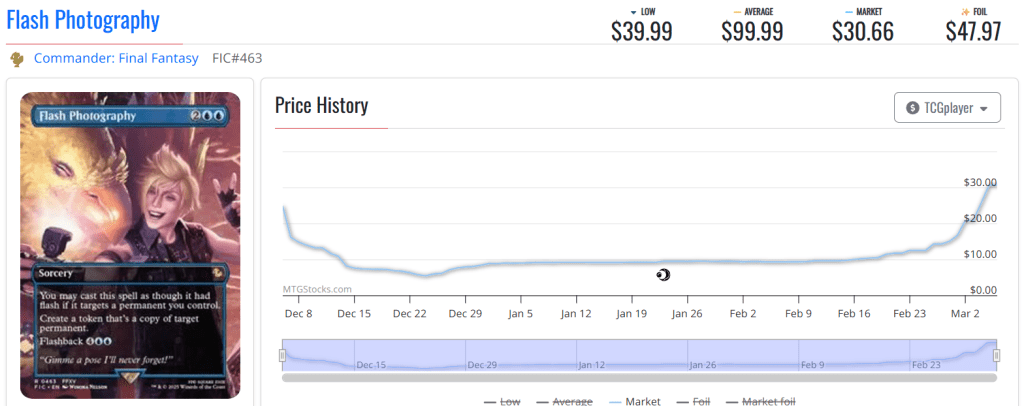
Task: Expand the caret arrow next to TCGplayer
Action: tap(984, 109)
